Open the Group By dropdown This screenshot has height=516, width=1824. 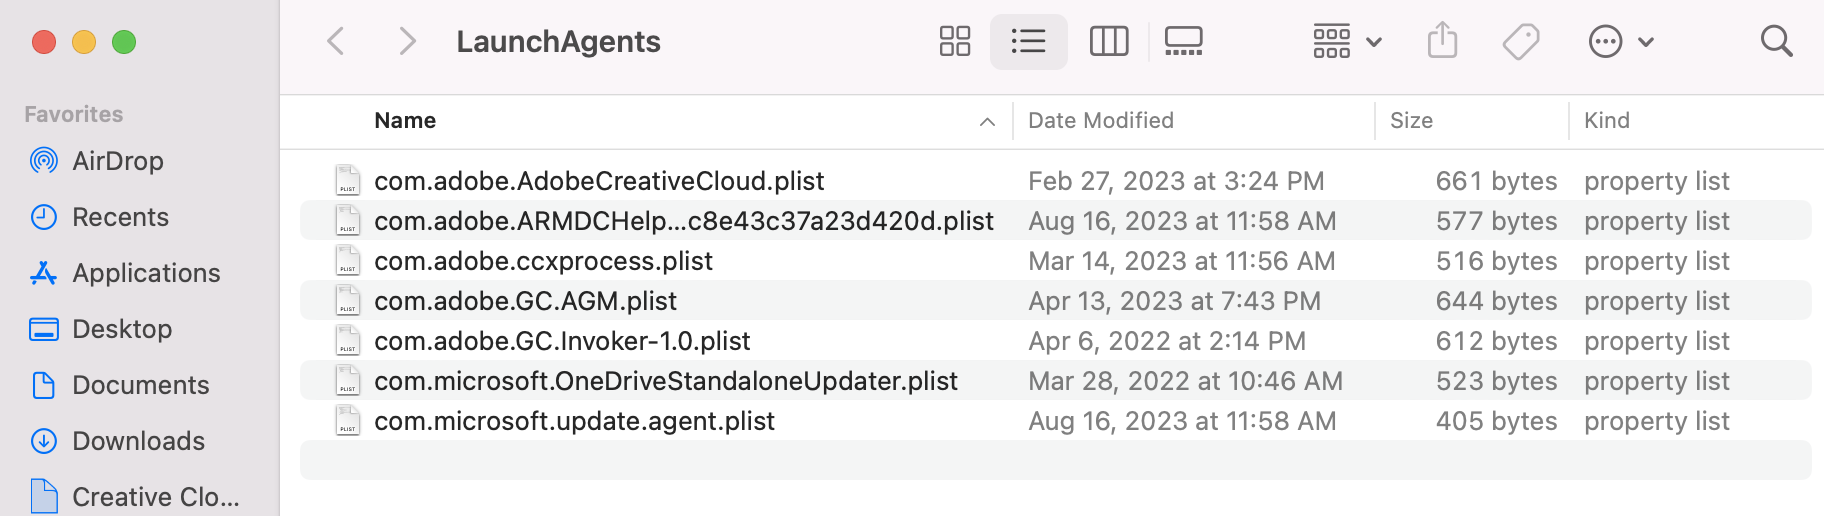click(1346, 41)
